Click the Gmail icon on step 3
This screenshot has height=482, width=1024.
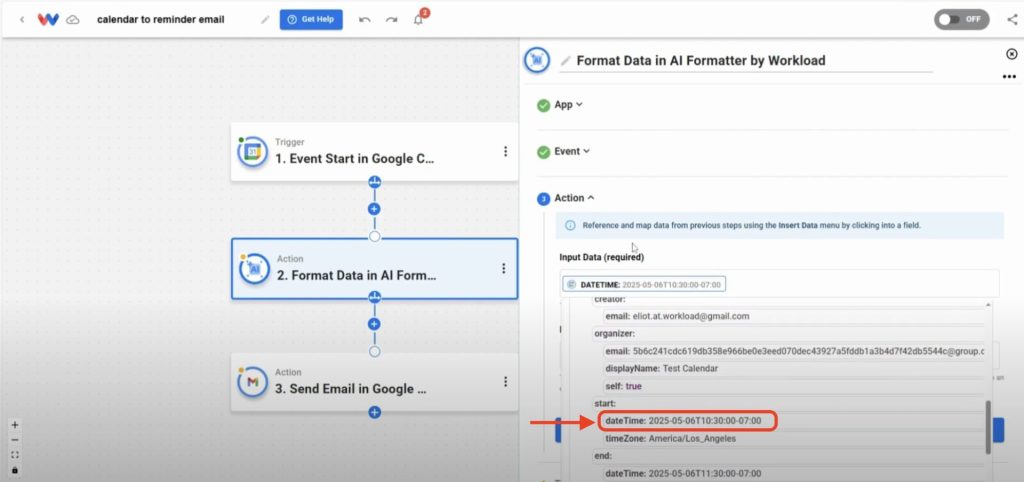click(253, 382)
